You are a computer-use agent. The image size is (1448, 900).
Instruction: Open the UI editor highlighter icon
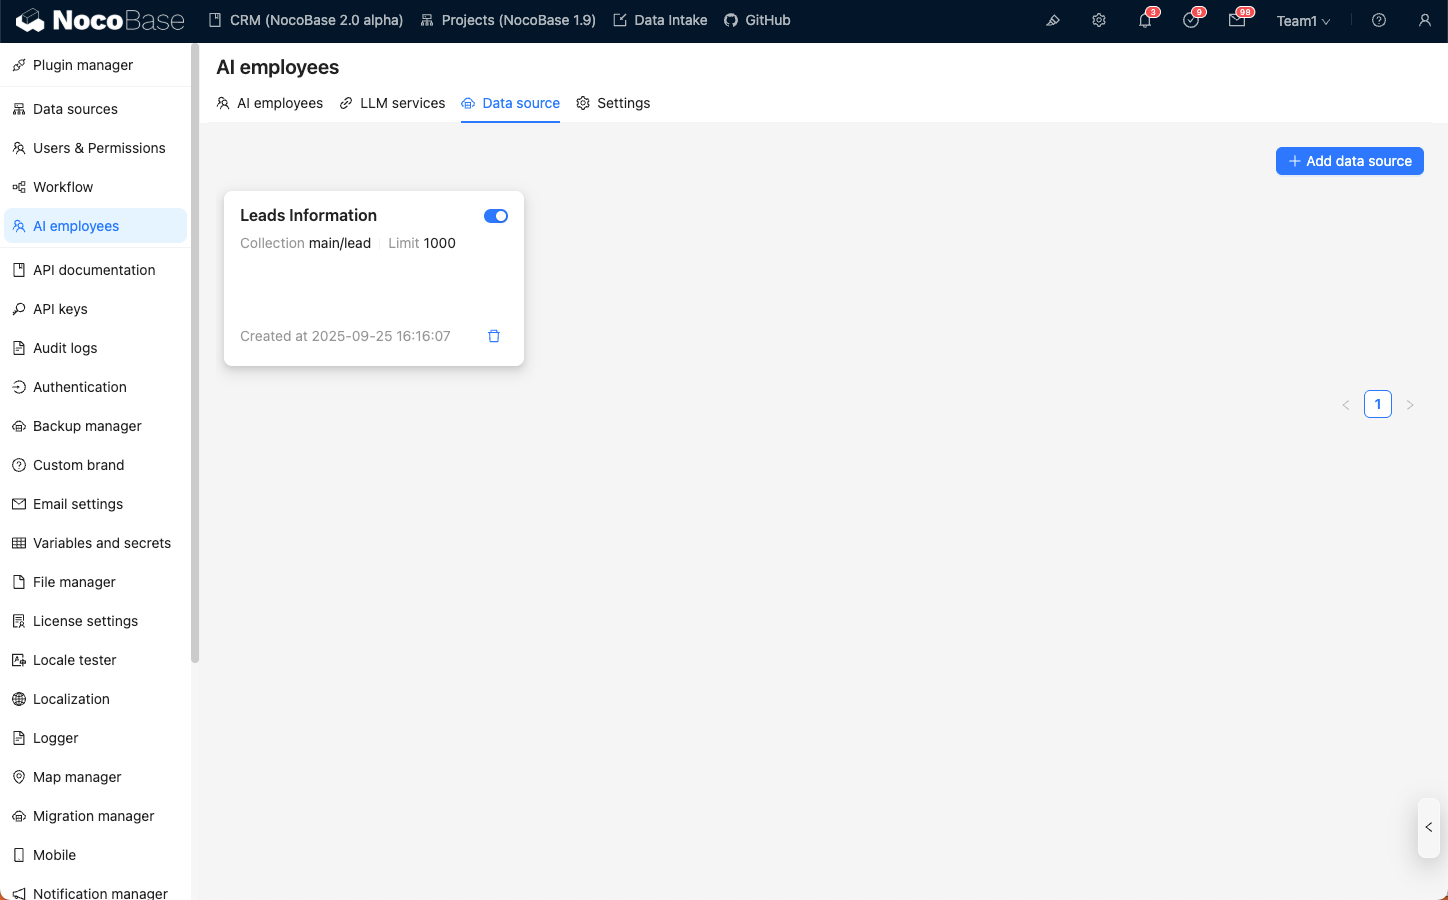tap(1053, 20)
